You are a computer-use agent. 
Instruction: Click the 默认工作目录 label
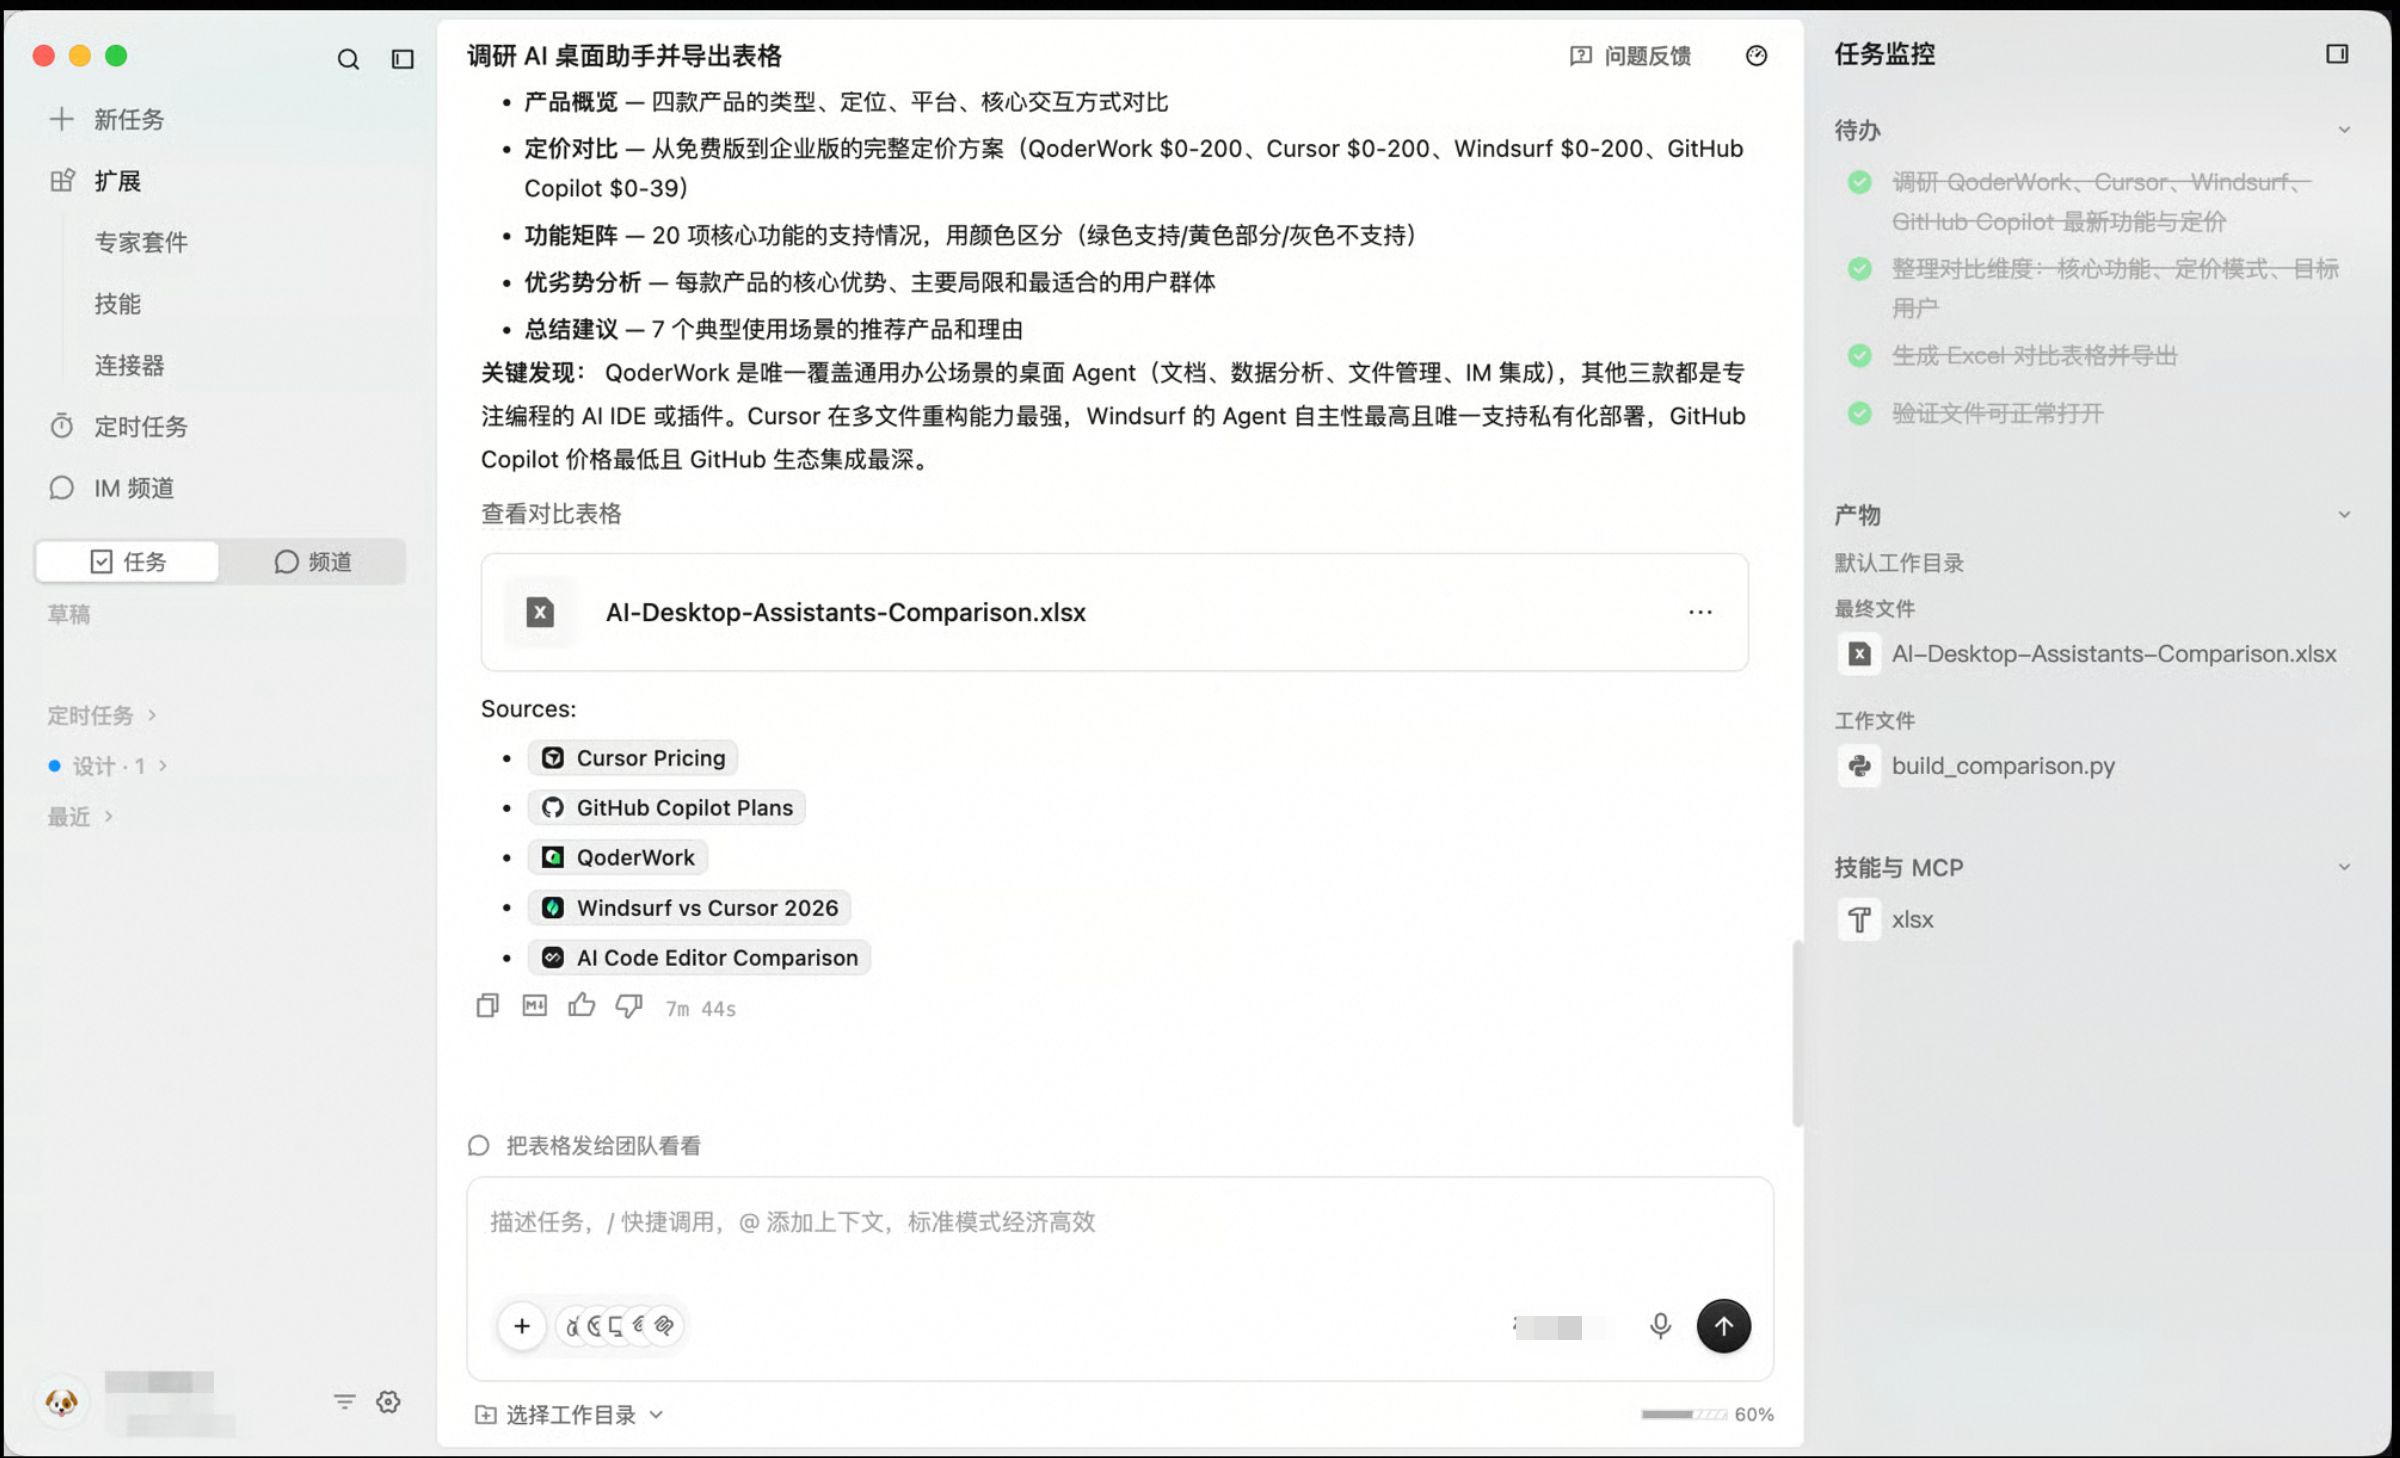[x=1899, y=563]
